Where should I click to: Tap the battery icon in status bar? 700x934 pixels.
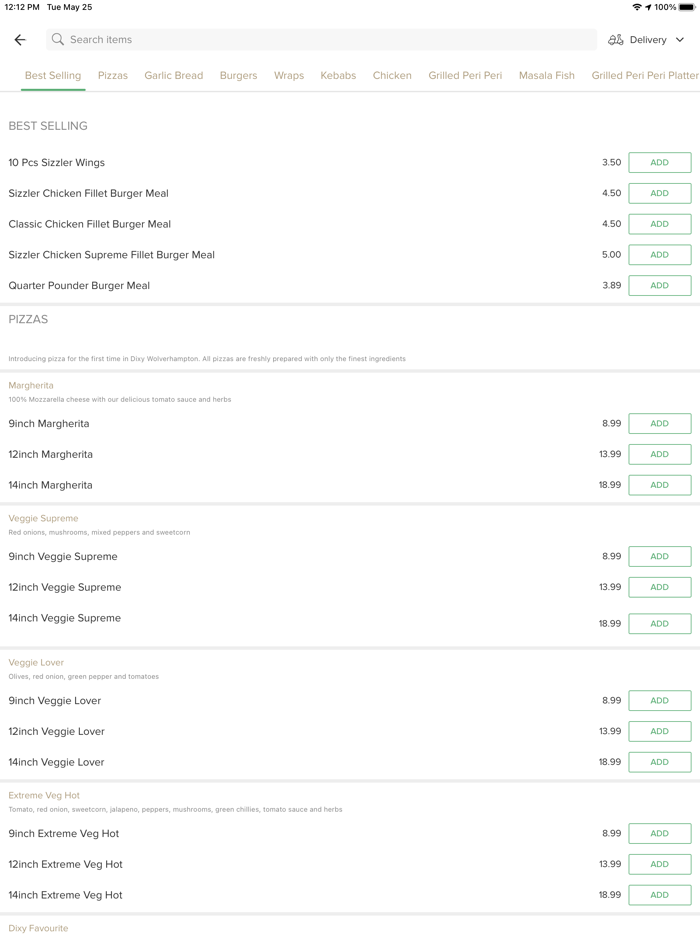(687, 7)
